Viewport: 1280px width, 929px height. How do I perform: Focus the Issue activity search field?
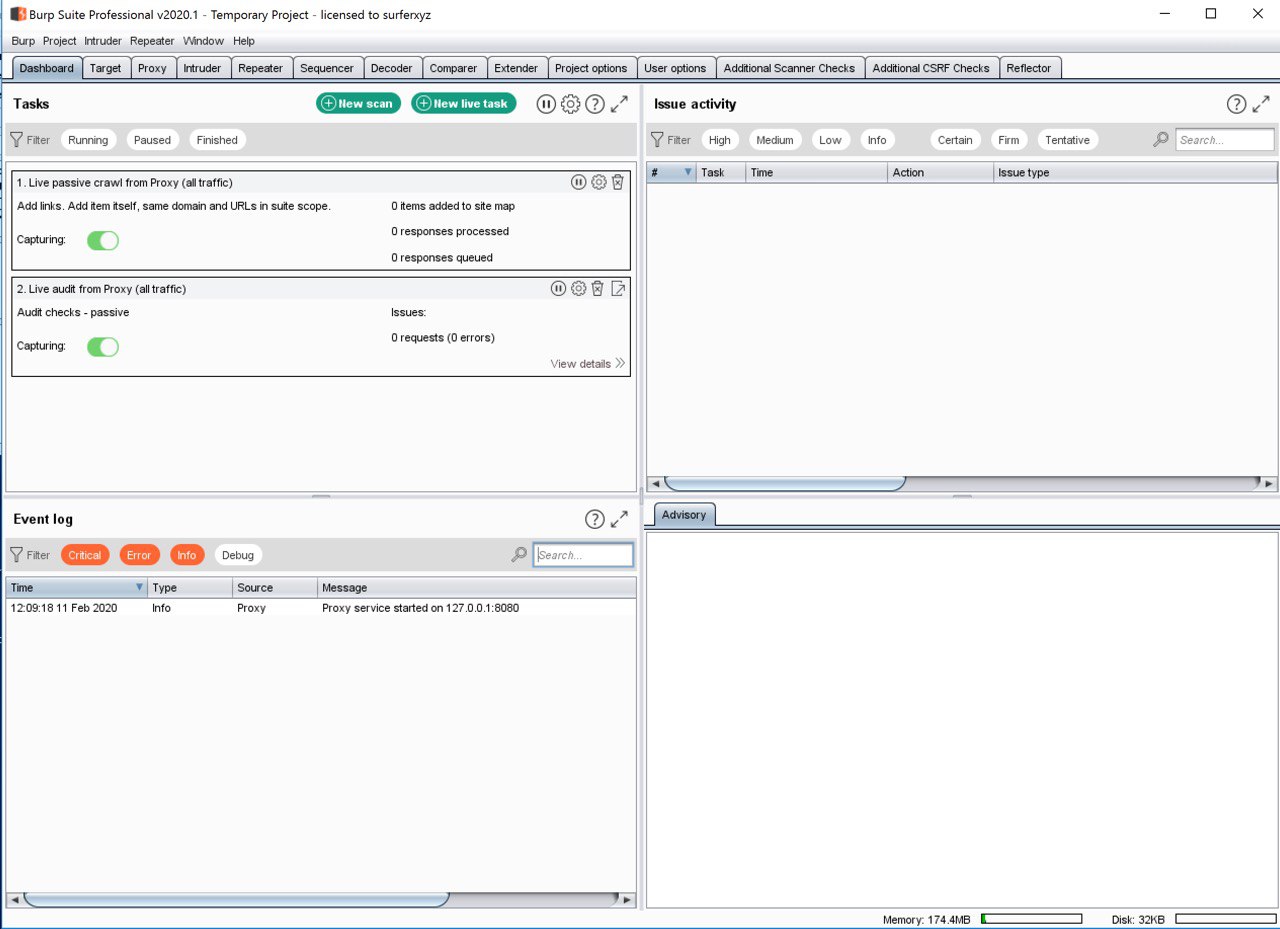1225,140
